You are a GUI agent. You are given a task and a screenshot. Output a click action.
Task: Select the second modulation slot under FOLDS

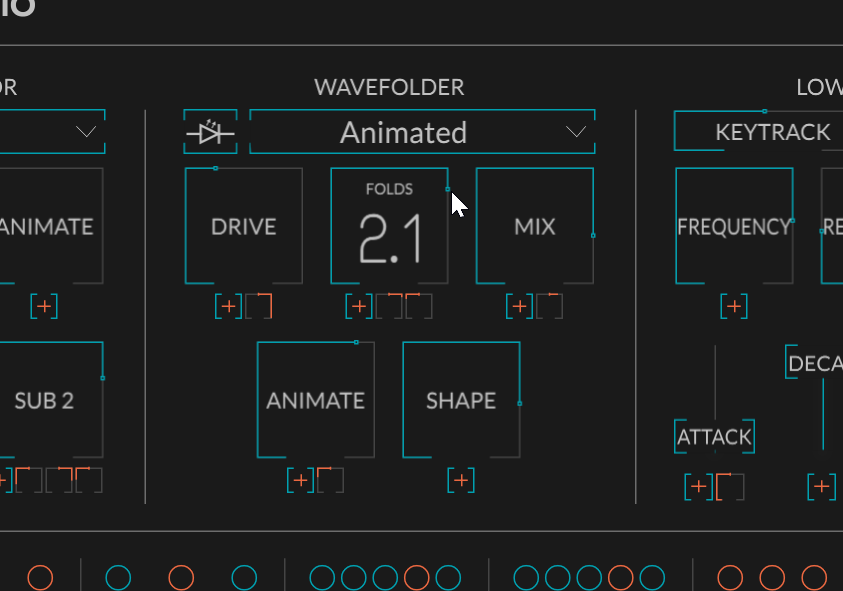click(419, 307)
